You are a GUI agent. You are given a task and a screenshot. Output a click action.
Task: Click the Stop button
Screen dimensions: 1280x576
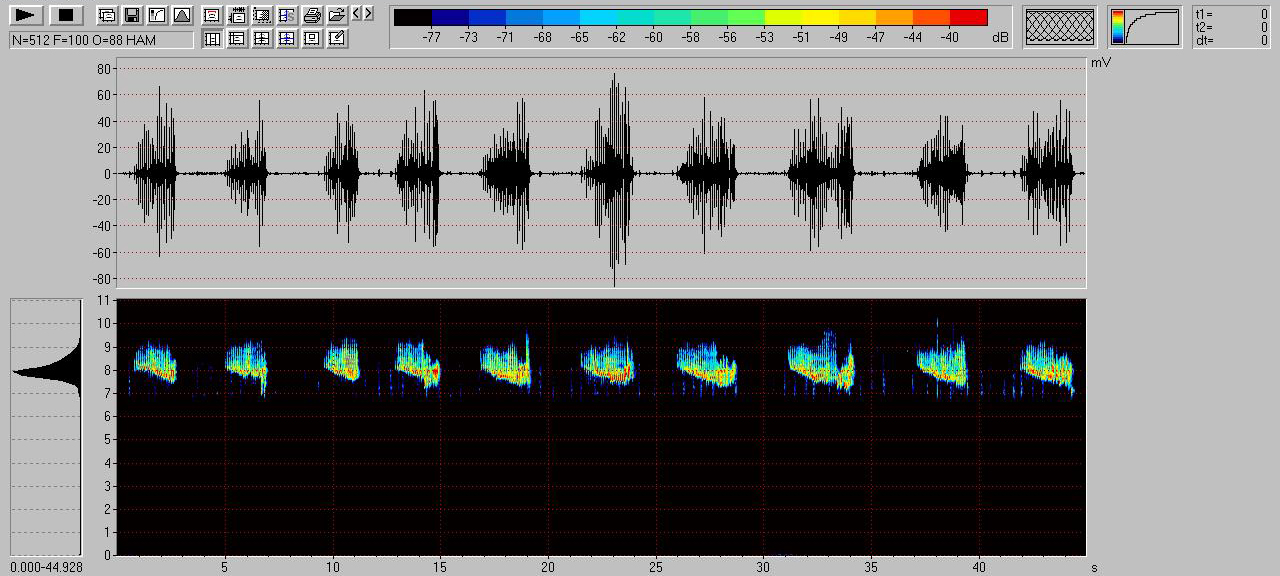66,15
